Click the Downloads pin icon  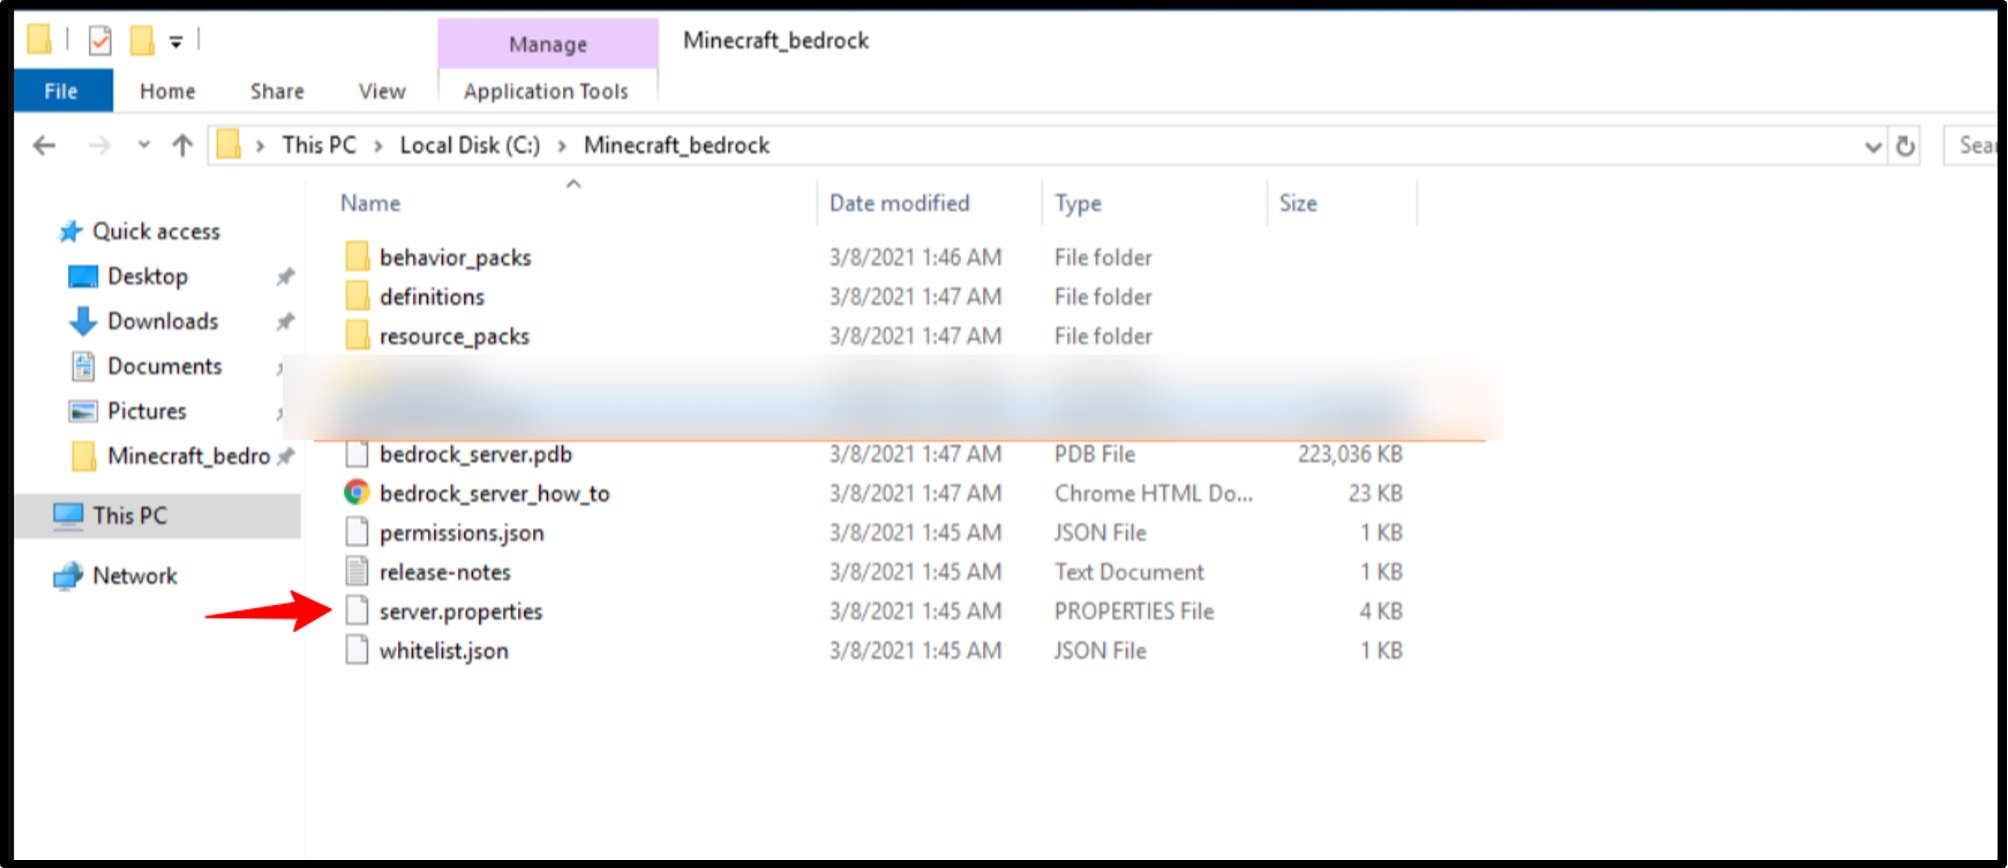[285, 321]
